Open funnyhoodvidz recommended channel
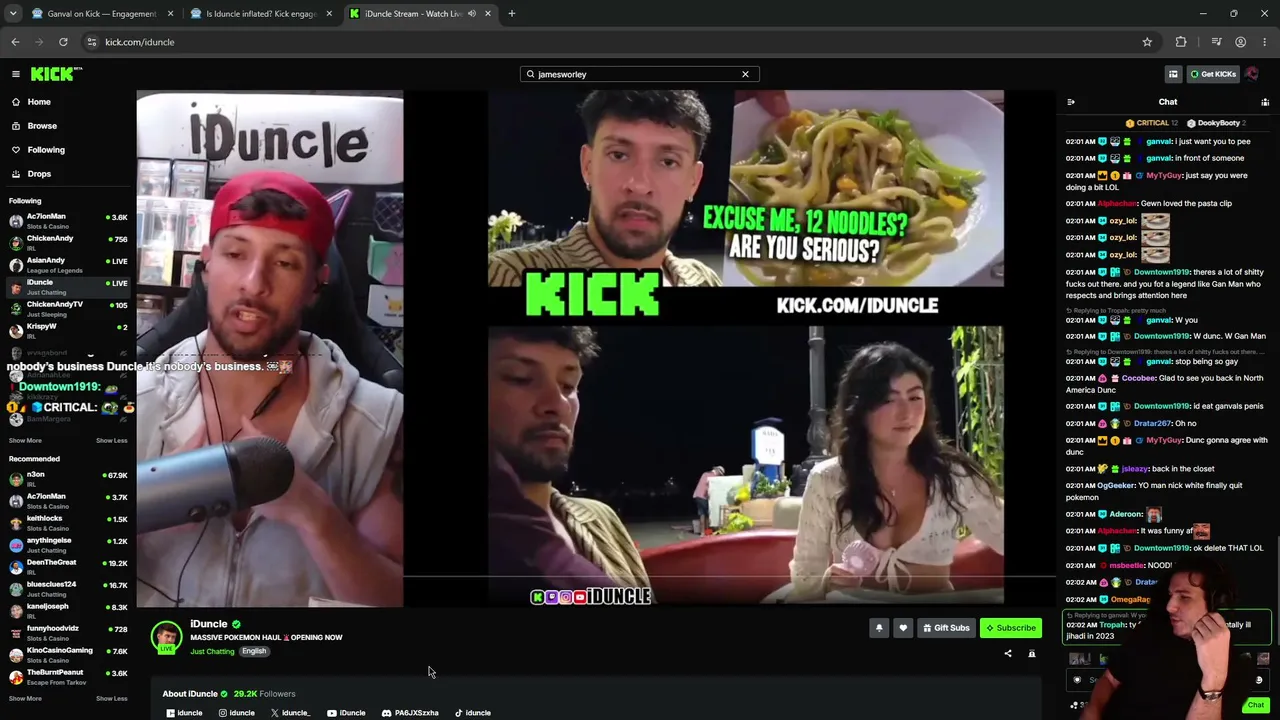This screenshot has height=720, width=1280. tap(68, 632)
